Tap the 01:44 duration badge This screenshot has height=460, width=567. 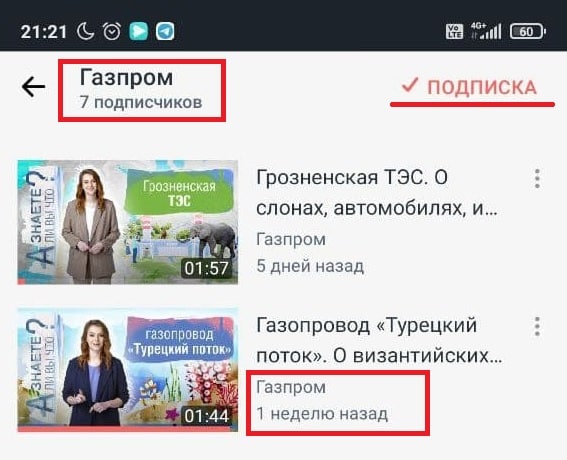(x=206, y=416)
